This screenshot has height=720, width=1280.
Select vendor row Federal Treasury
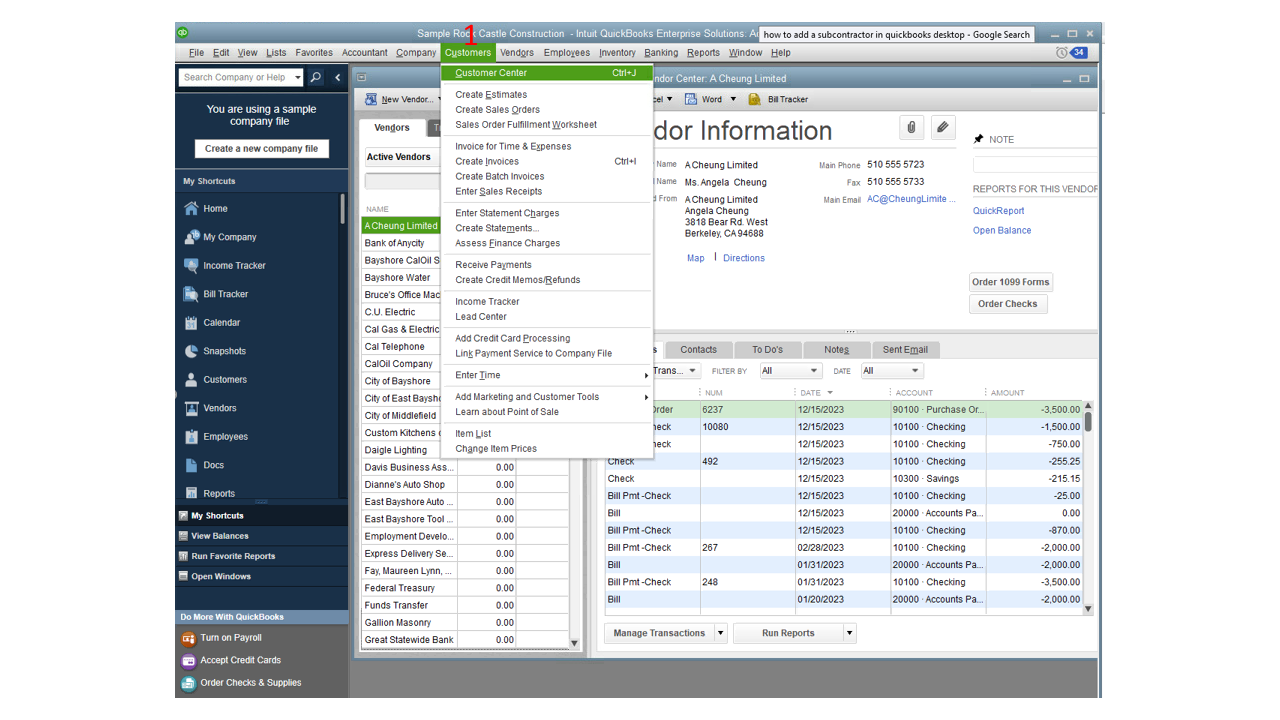465,588
